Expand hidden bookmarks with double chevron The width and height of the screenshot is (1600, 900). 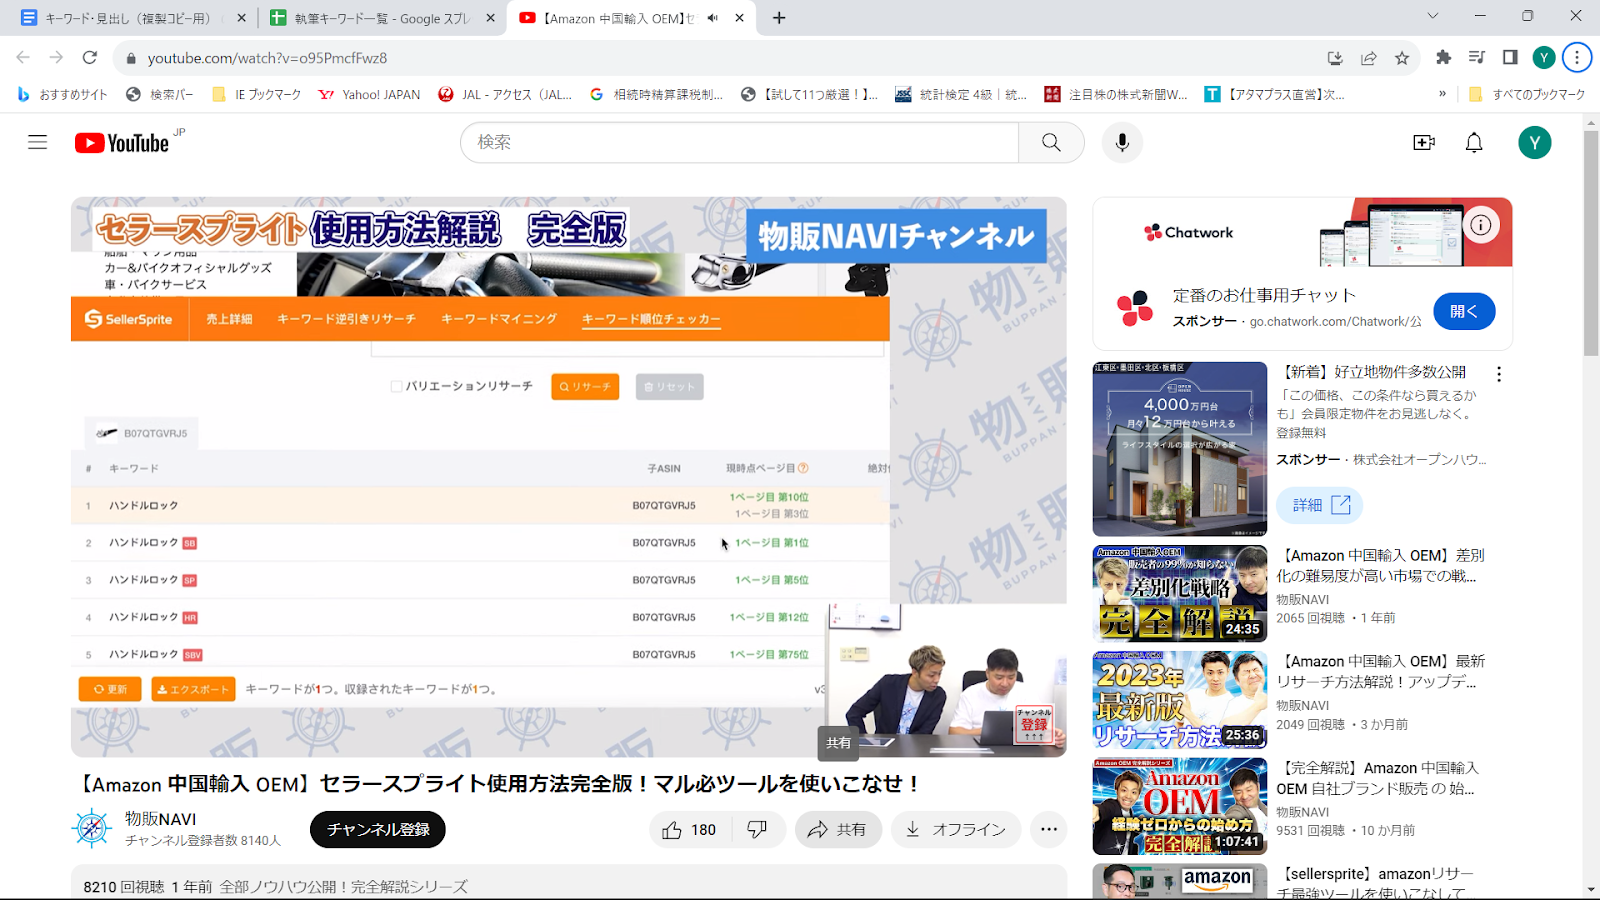coord(1442,94)
